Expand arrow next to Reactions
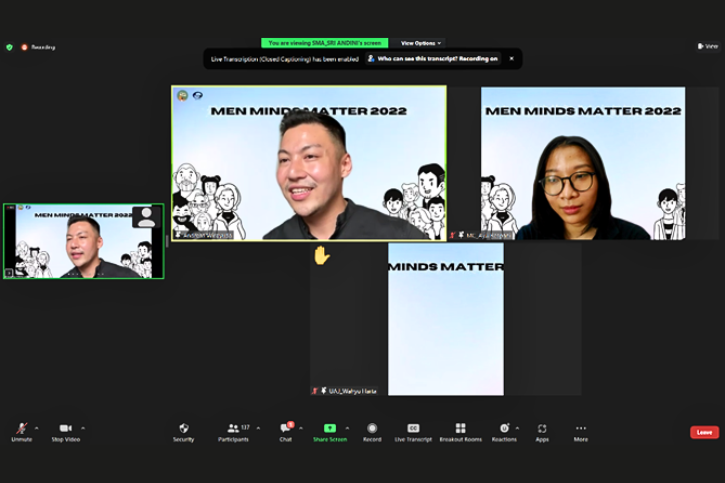Viewport: 725px width, 483px height. pyautogui.click(x=517, y=428)
